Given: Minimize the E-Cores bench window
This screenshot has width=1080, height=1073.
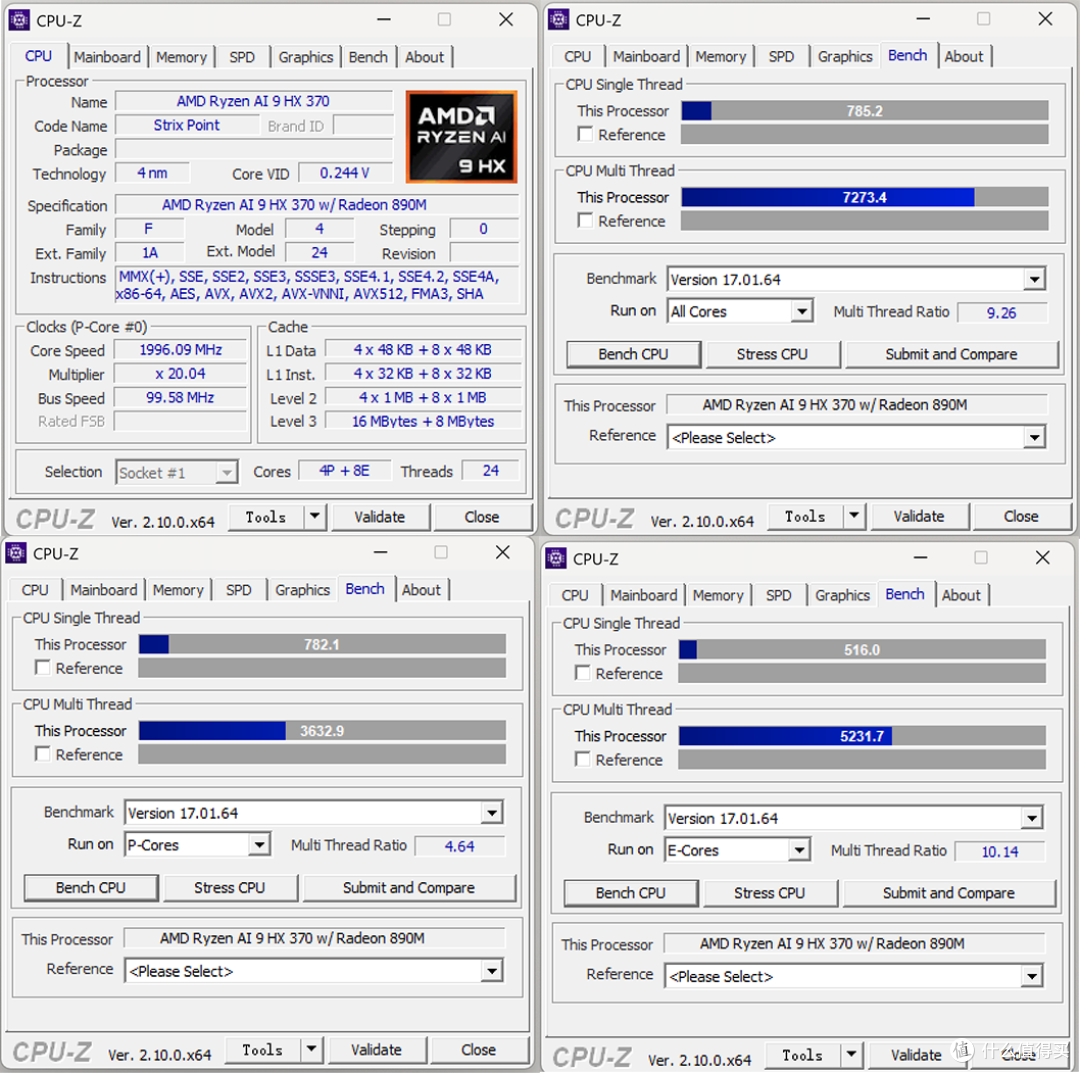Looking at the screenshot, I should [x=921, y=558].
